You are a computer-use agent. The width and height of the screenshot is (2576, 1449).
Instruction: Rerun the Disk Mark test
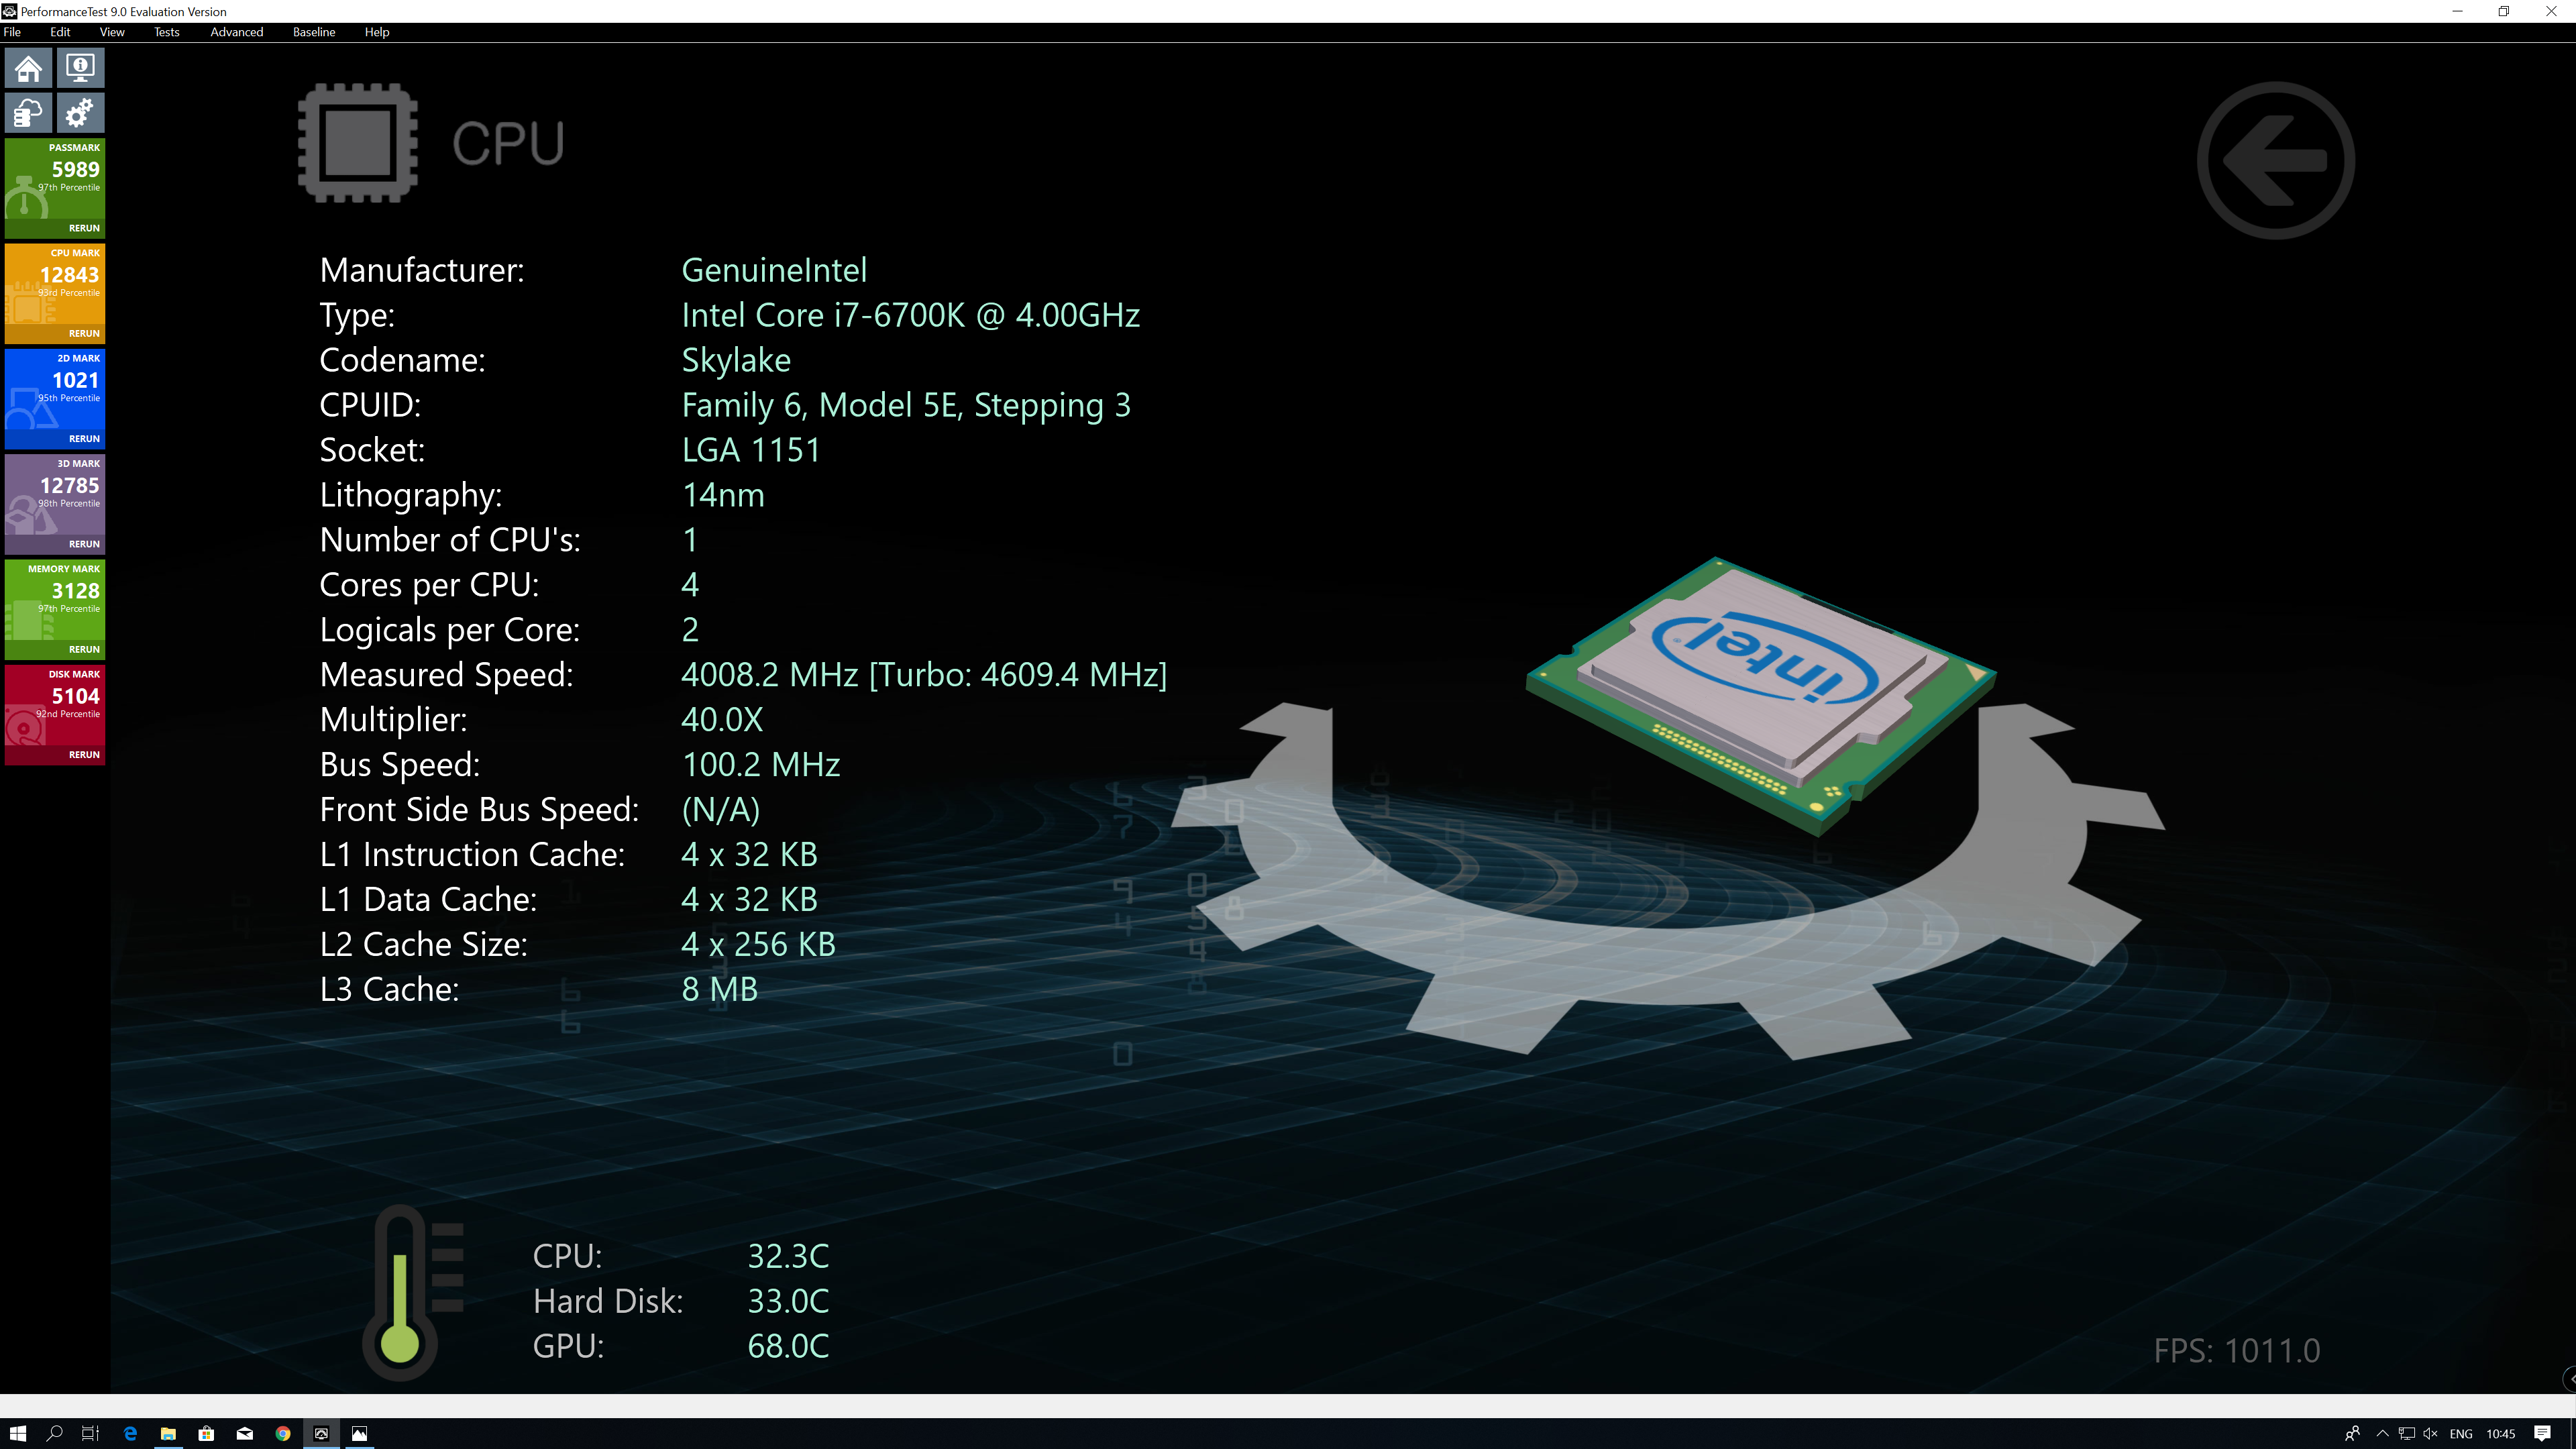click(x=84, y=754)
